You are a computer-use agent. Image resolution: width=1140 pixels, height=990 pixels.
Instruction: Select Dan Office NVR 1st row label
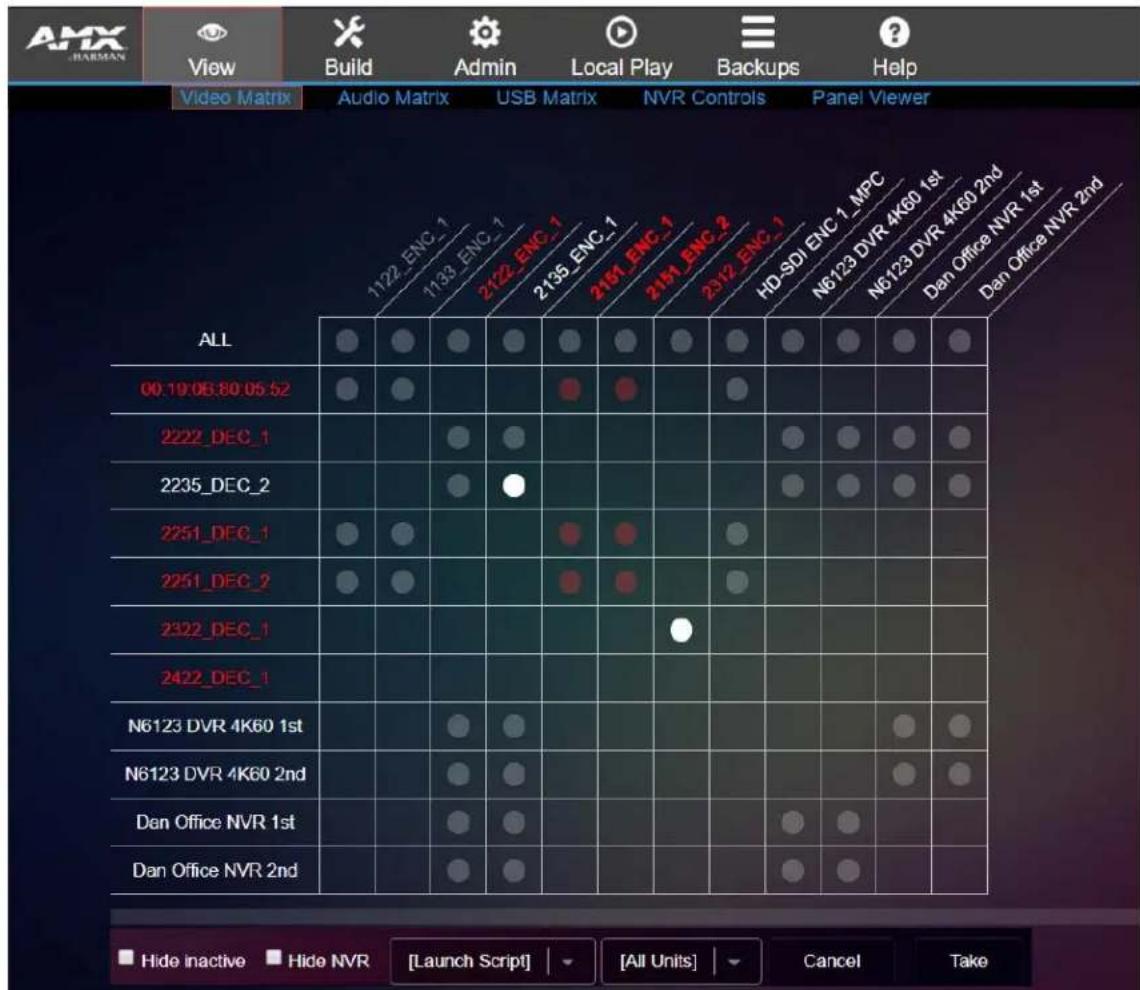(x=215, y=822)
